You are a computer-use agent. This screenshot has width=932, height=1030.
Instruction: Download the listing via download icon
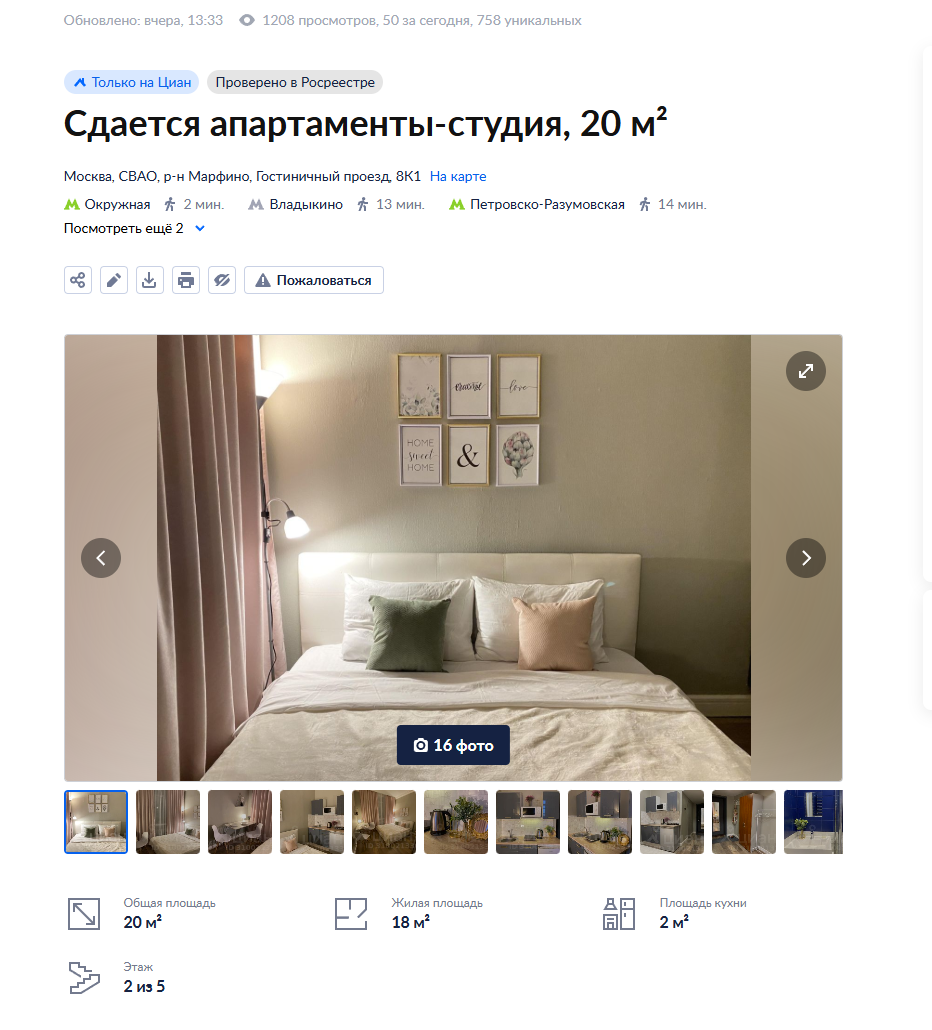coord(150,280)
